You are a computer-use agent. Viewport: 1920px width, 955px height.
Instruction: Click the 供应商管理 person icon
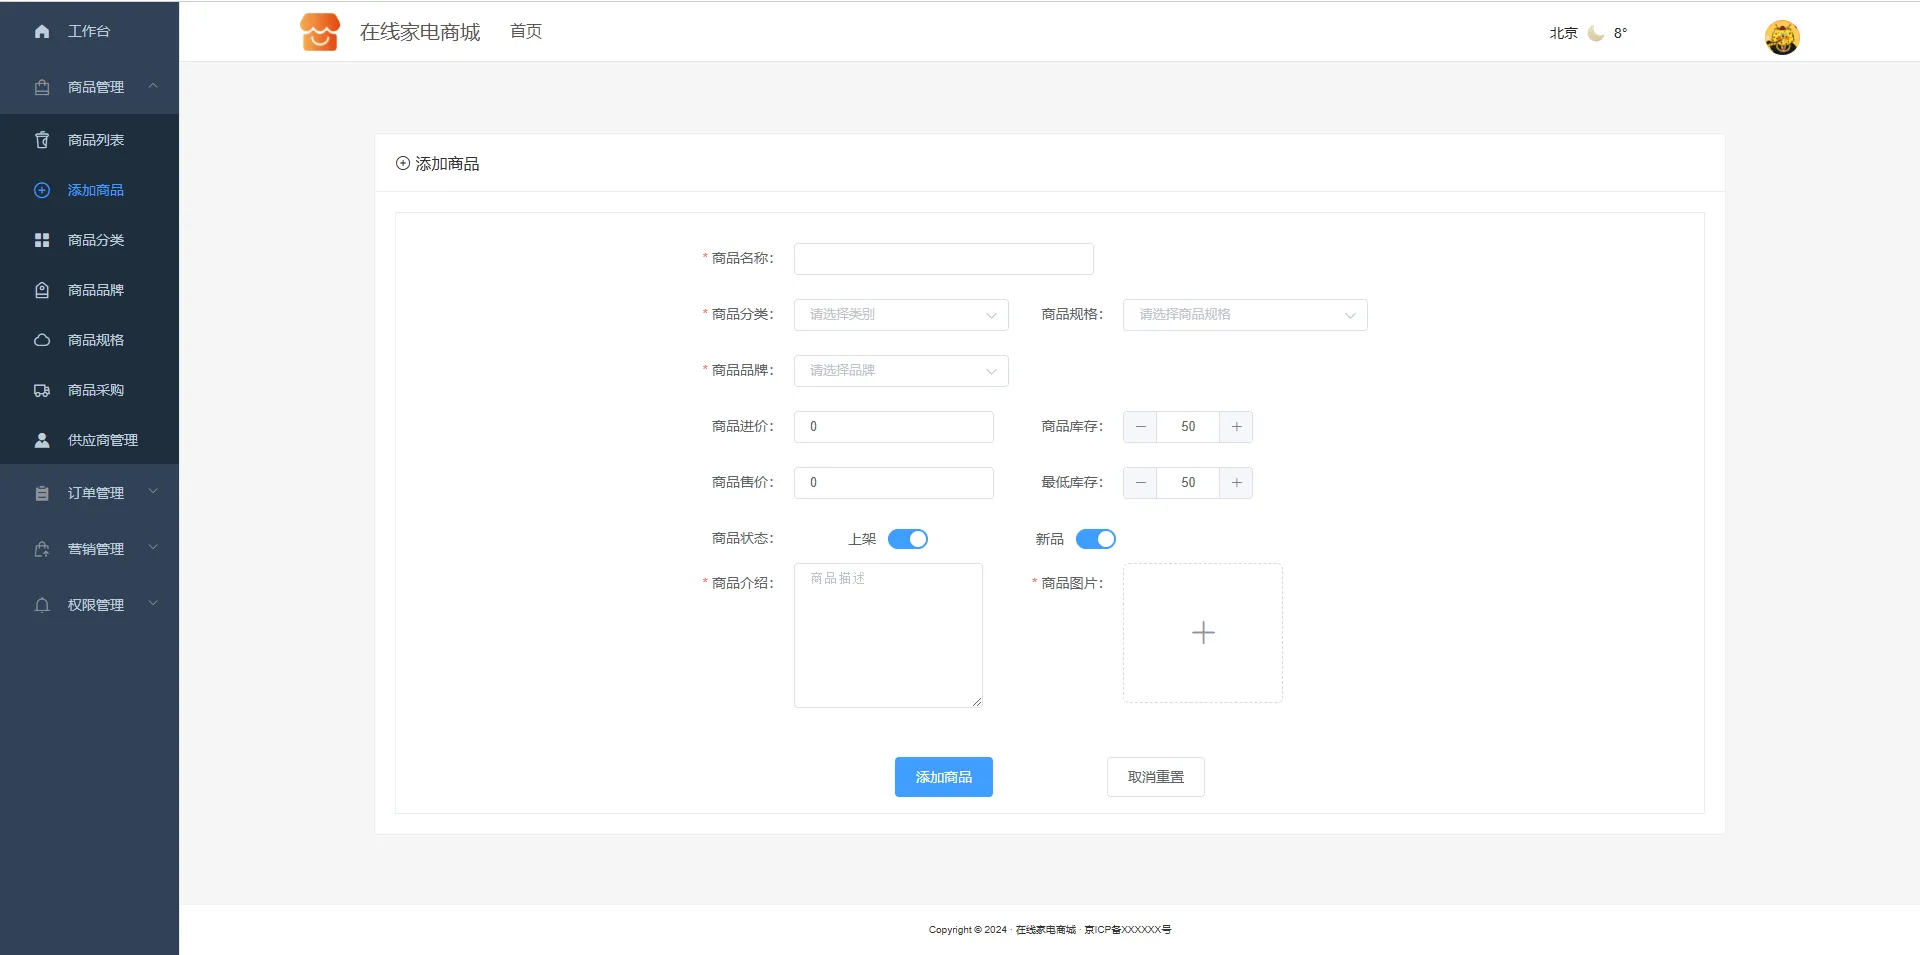tap(42, 440)
